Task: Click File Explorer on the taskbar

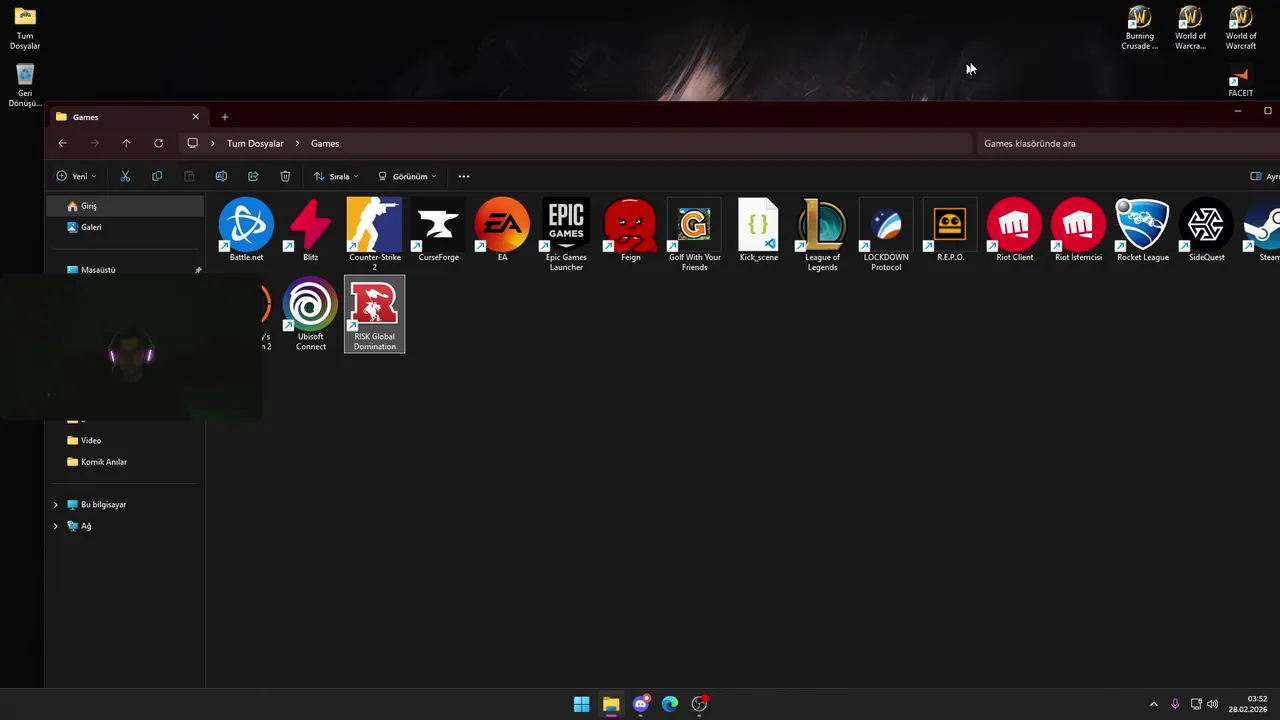Action: click(611, 704)
